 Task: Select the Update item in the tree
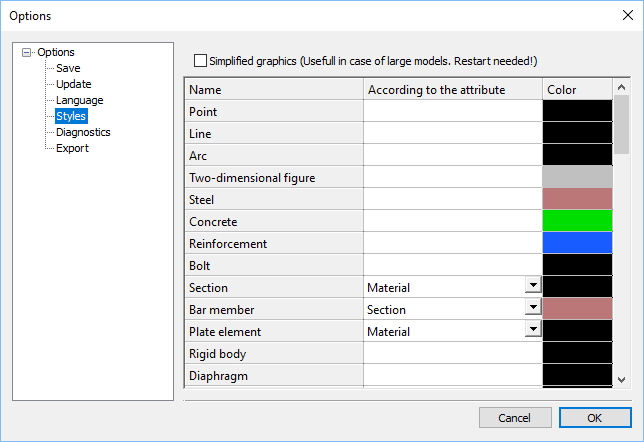tap(74, 84)
